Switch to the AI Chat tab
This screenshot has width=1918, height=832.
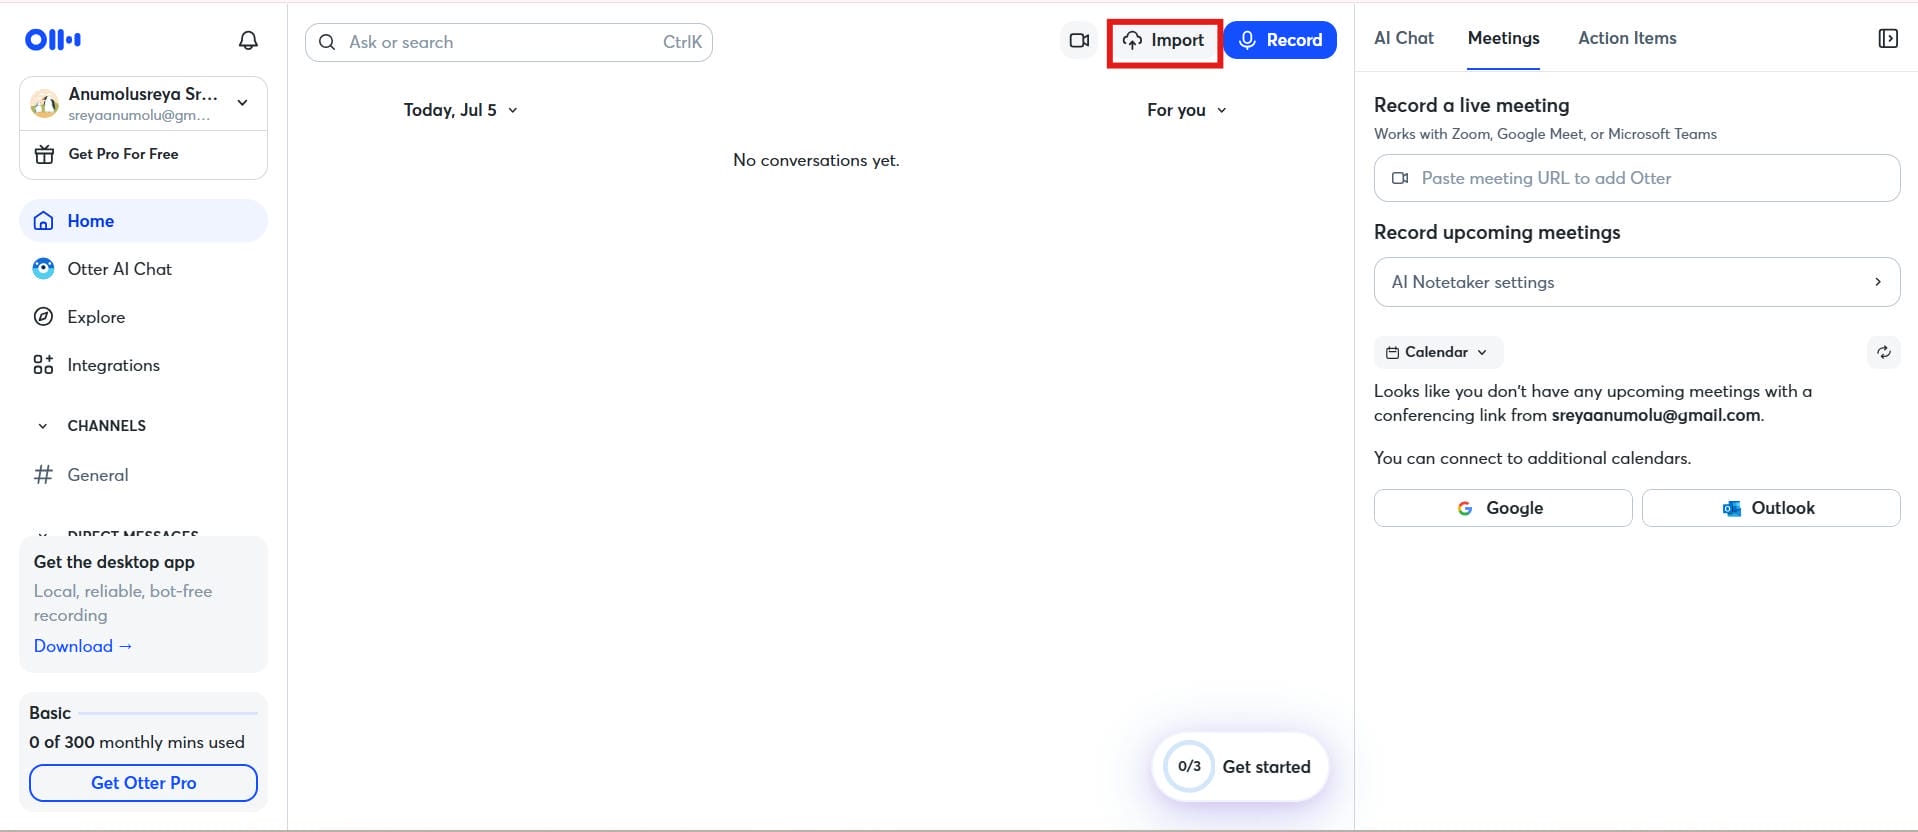pos(1403,38)
